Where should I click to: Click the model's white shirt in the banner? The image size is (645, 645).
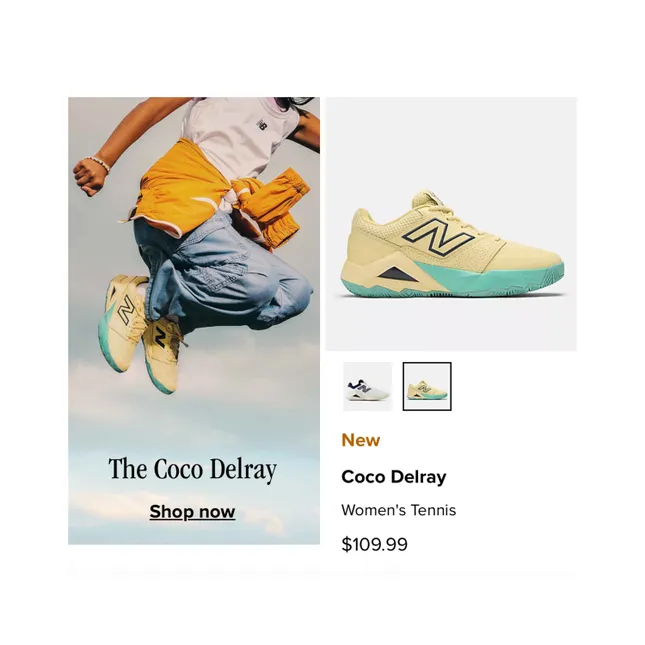pos(241,138)
